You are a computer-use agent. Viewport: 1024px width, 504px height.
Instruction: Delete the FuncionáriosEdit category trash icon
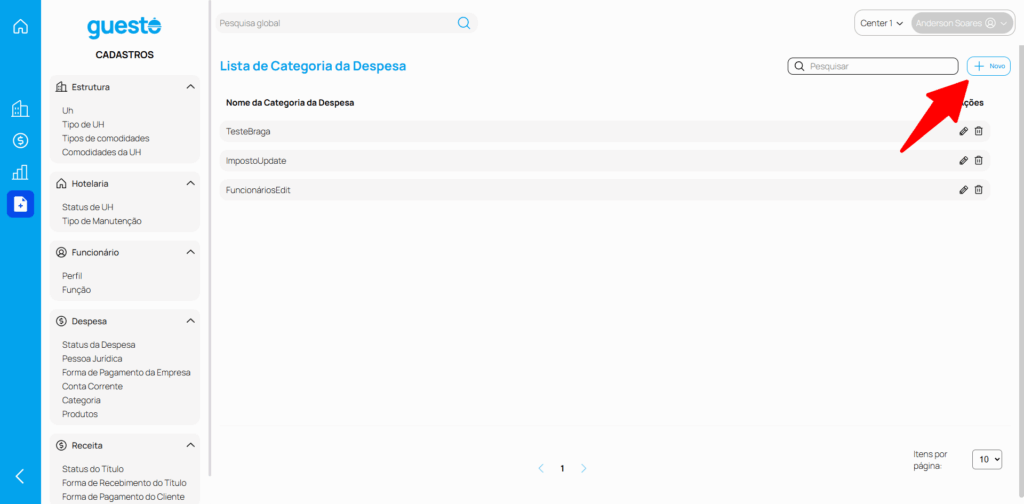[979, 190]
